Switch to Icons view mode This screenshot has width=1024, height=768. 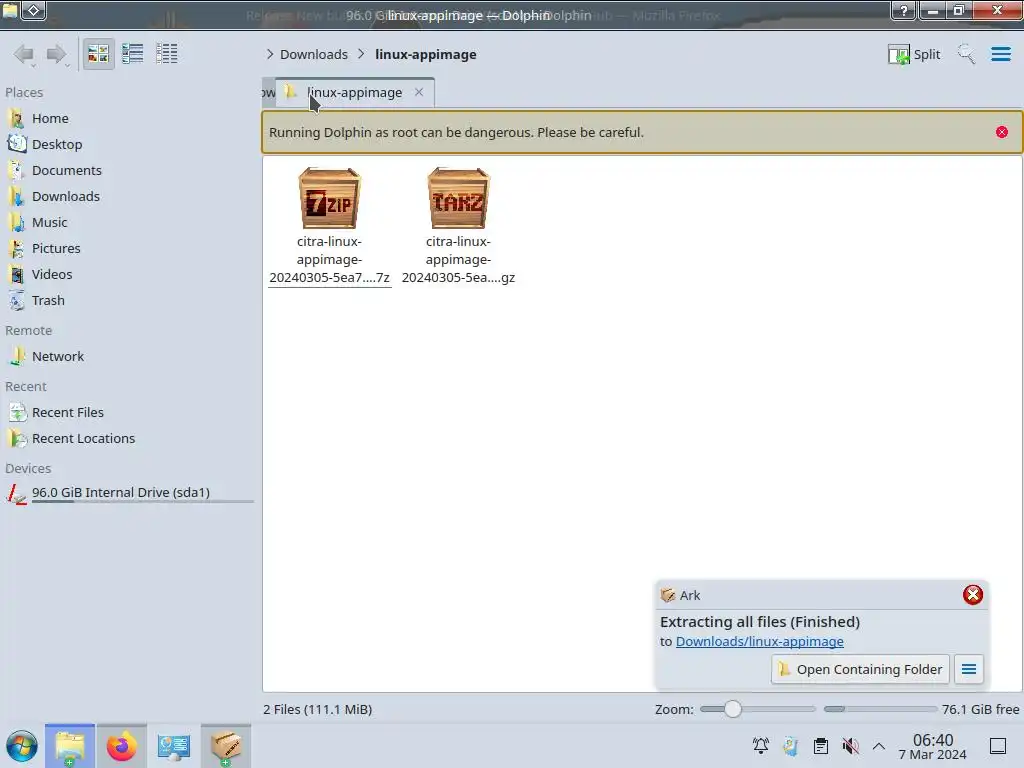click(x=98, y=54)
